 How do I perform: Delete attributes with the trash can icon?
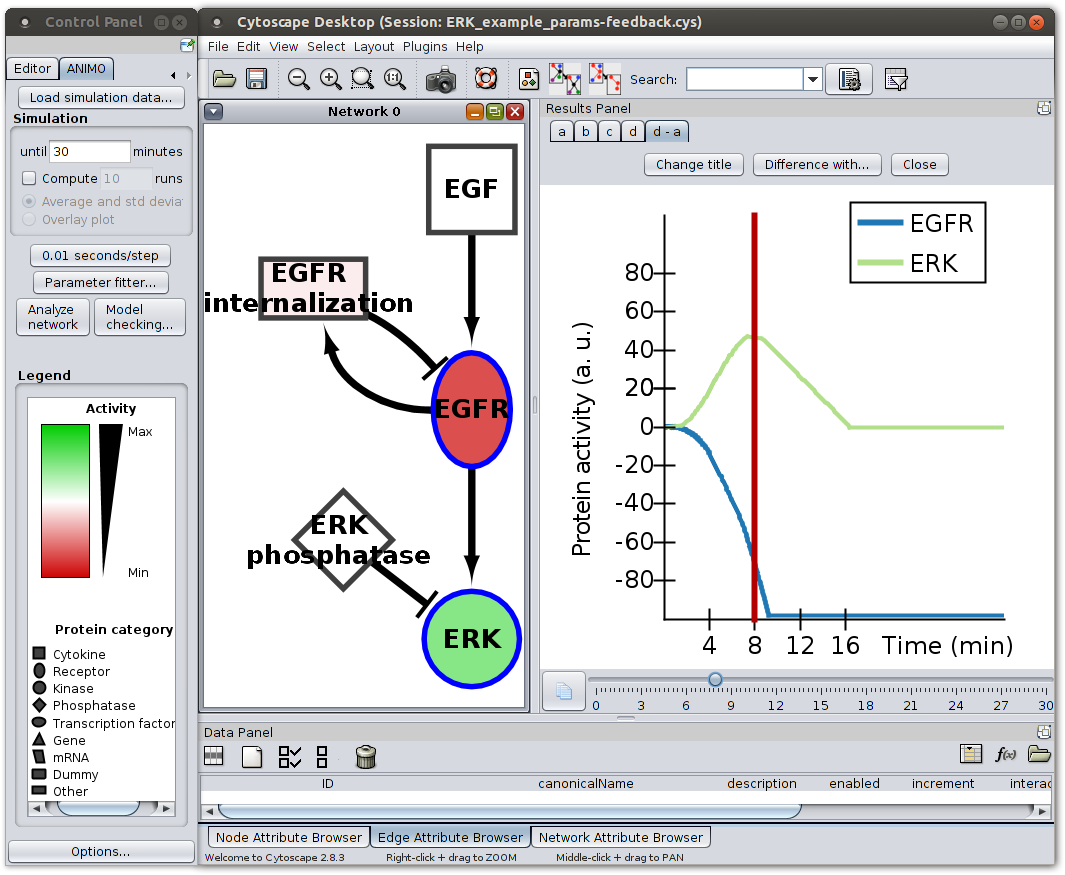tap(365, 756)
